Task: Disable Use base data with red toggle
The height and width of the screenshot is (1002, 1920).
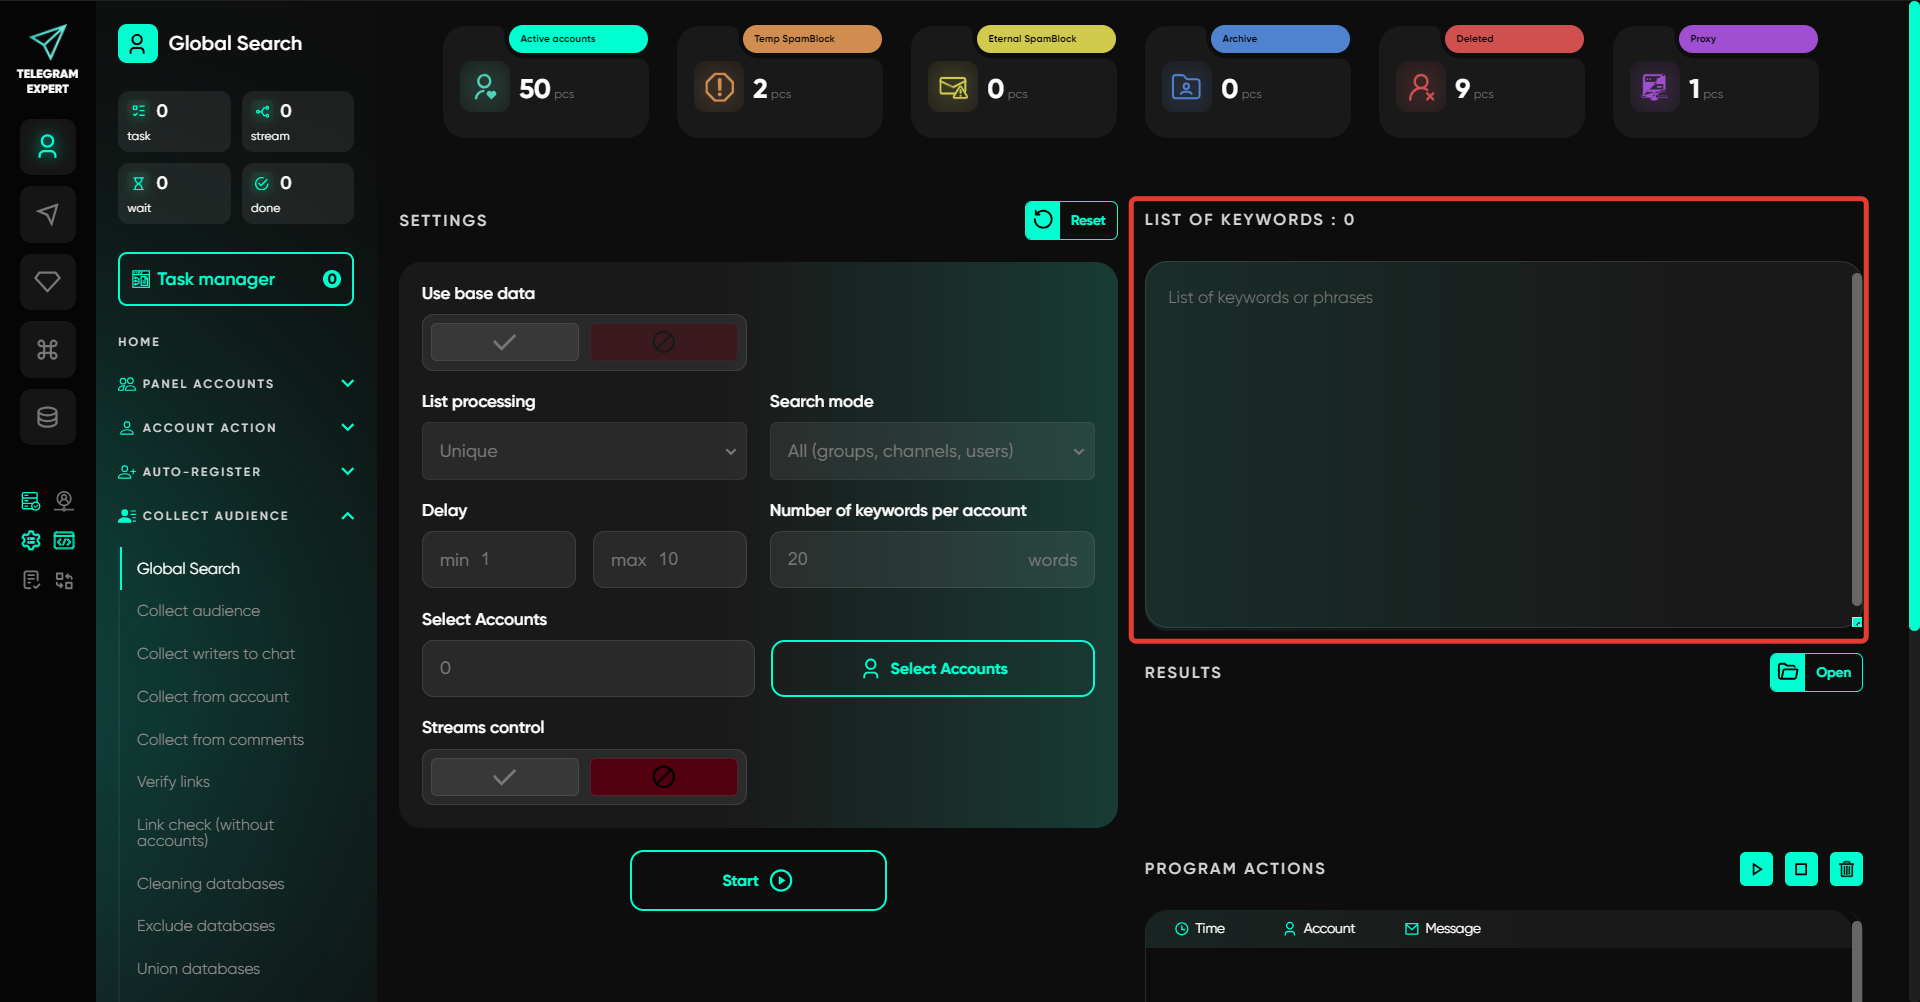Action: [x=663, y=342]
